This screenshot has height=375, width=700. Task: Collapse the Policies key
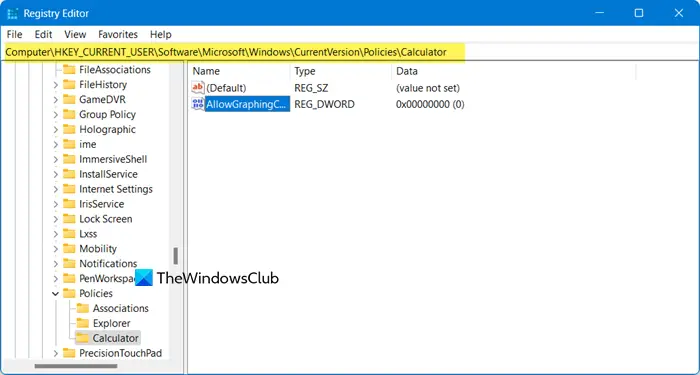tap(55, 294)
